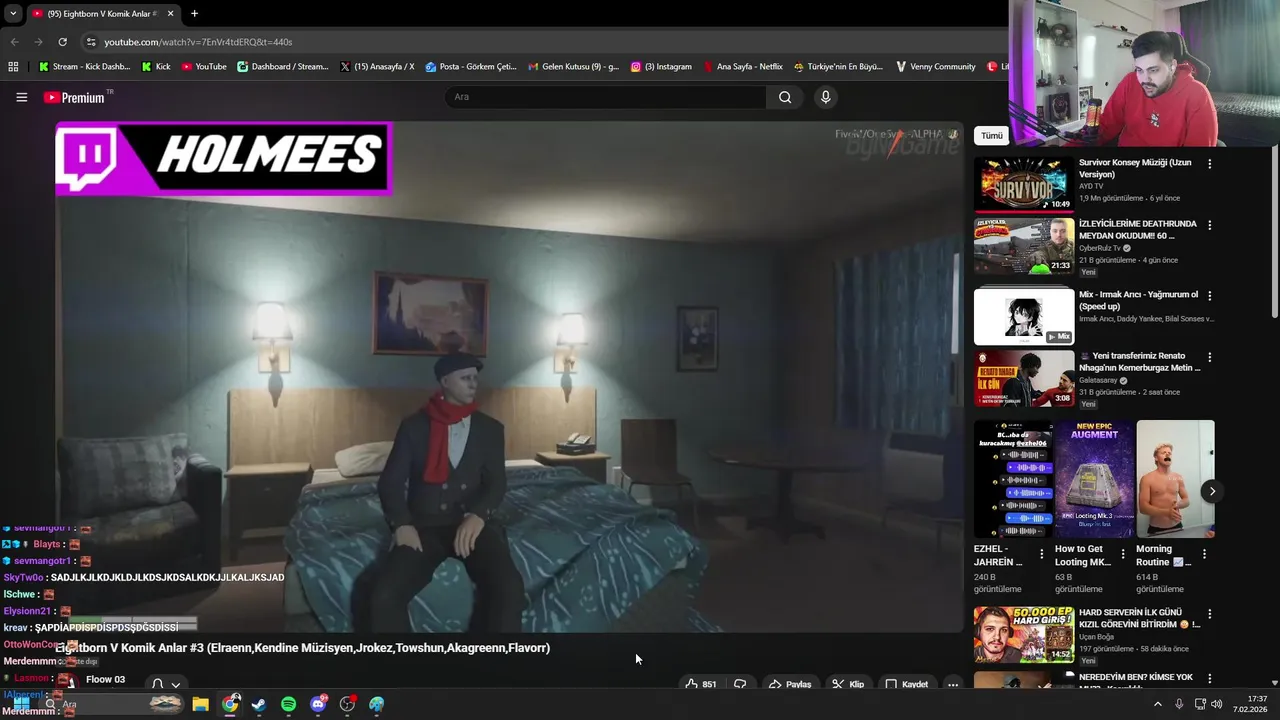Open Chrome from the Windows taskbar
The height and width of the screenshot is (720, 1280).
point(230,704)
